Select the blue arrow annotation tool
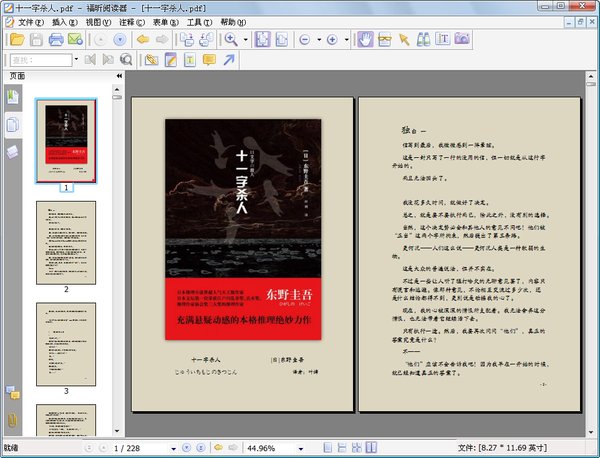 (x=229, y=60)
